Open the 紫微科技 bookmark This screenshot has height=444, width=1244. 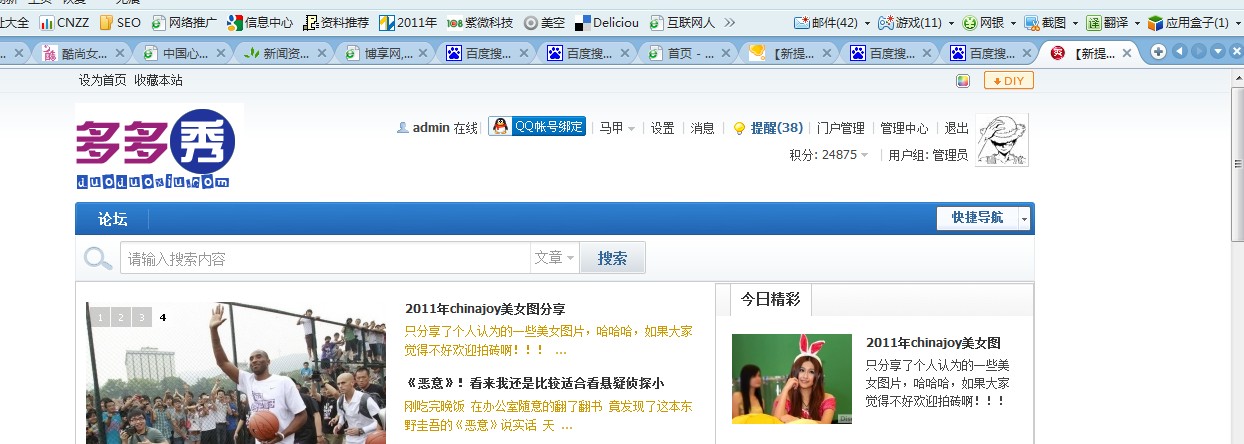click(480, 21)
